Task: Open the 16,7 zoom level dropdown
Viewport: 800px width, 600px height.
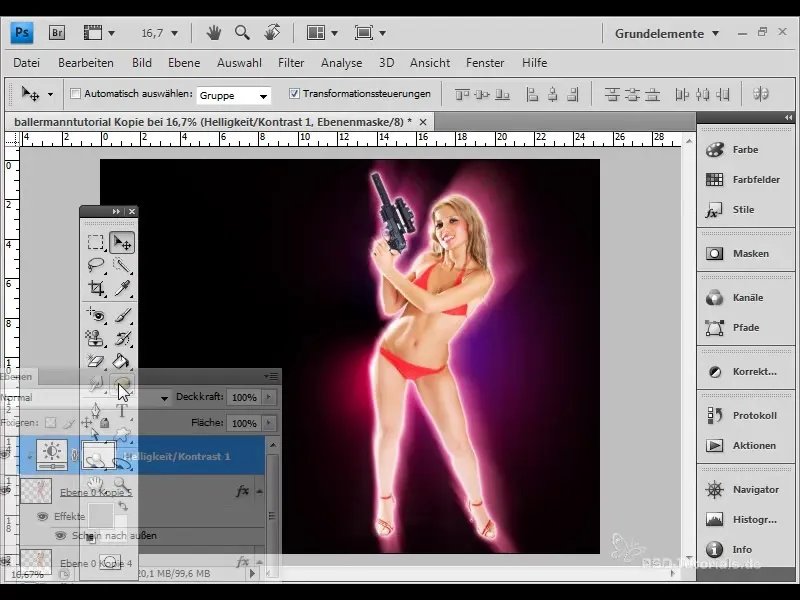Action: click(174, 34)
